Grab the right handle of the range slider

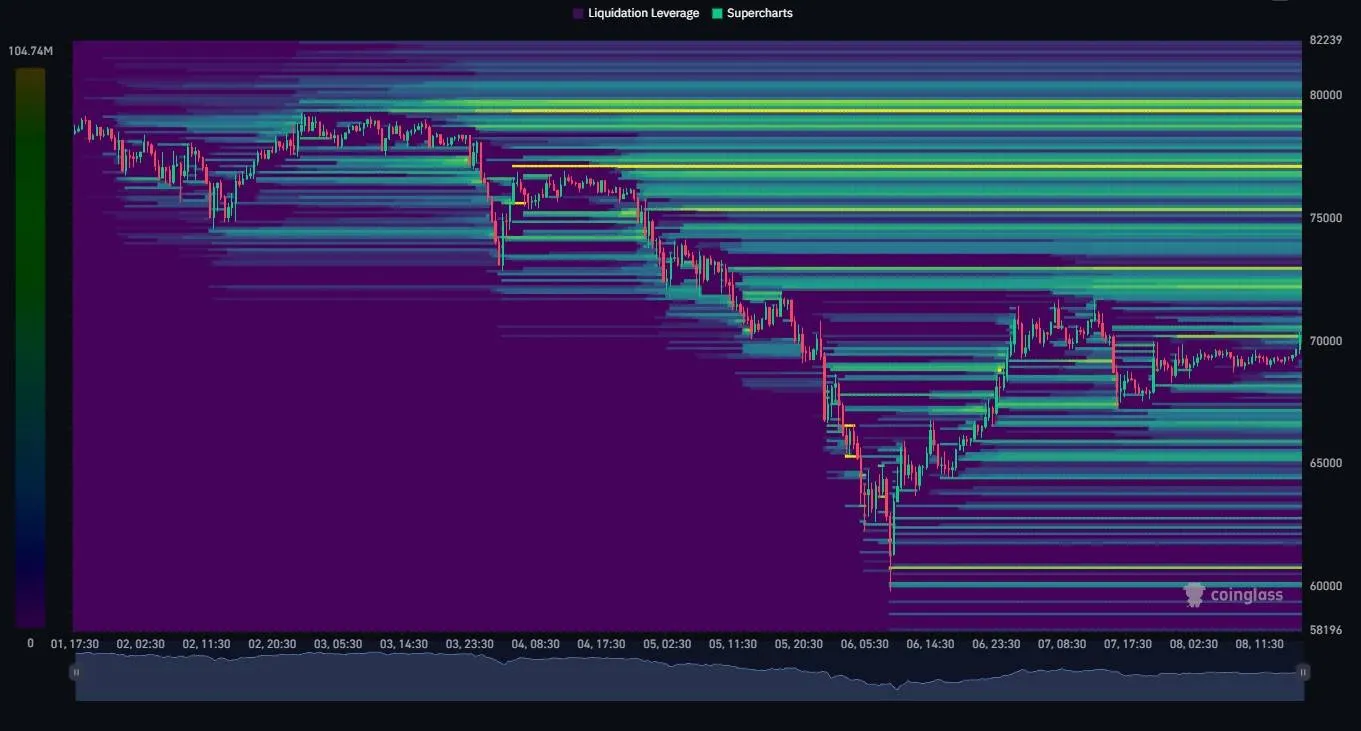pos(1303,672)
